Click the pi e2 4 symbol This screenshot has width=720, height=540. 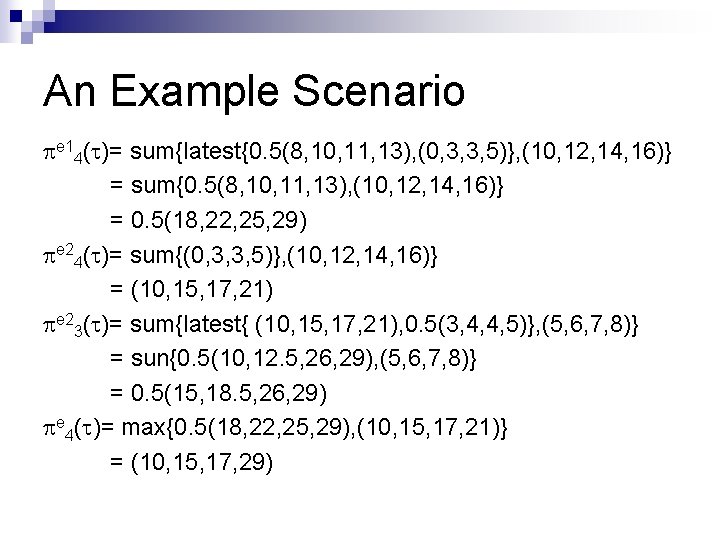[63, 256]
